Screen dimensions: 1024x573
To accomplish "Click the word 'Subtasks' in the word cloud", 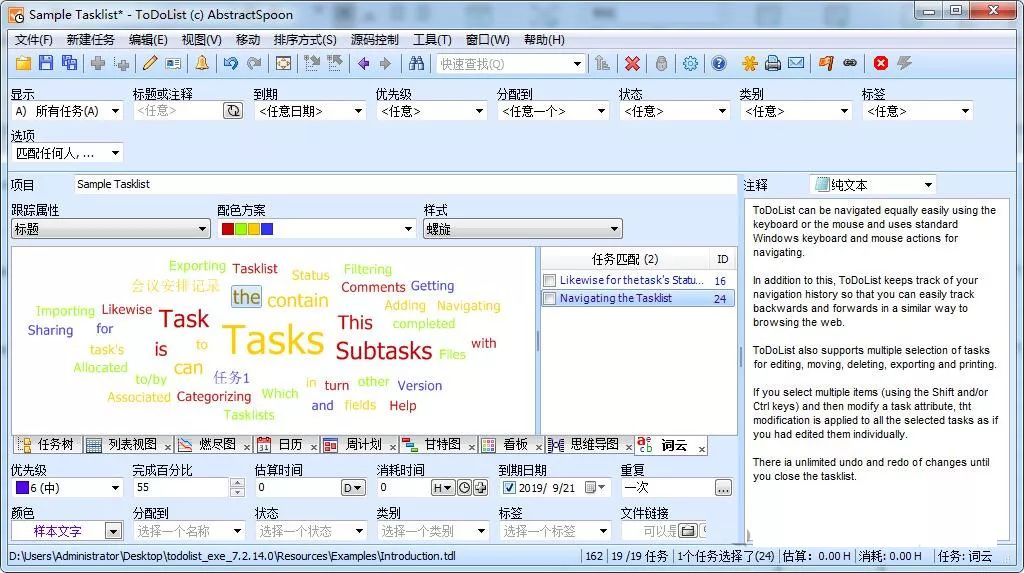I will (x=383, y=351).
